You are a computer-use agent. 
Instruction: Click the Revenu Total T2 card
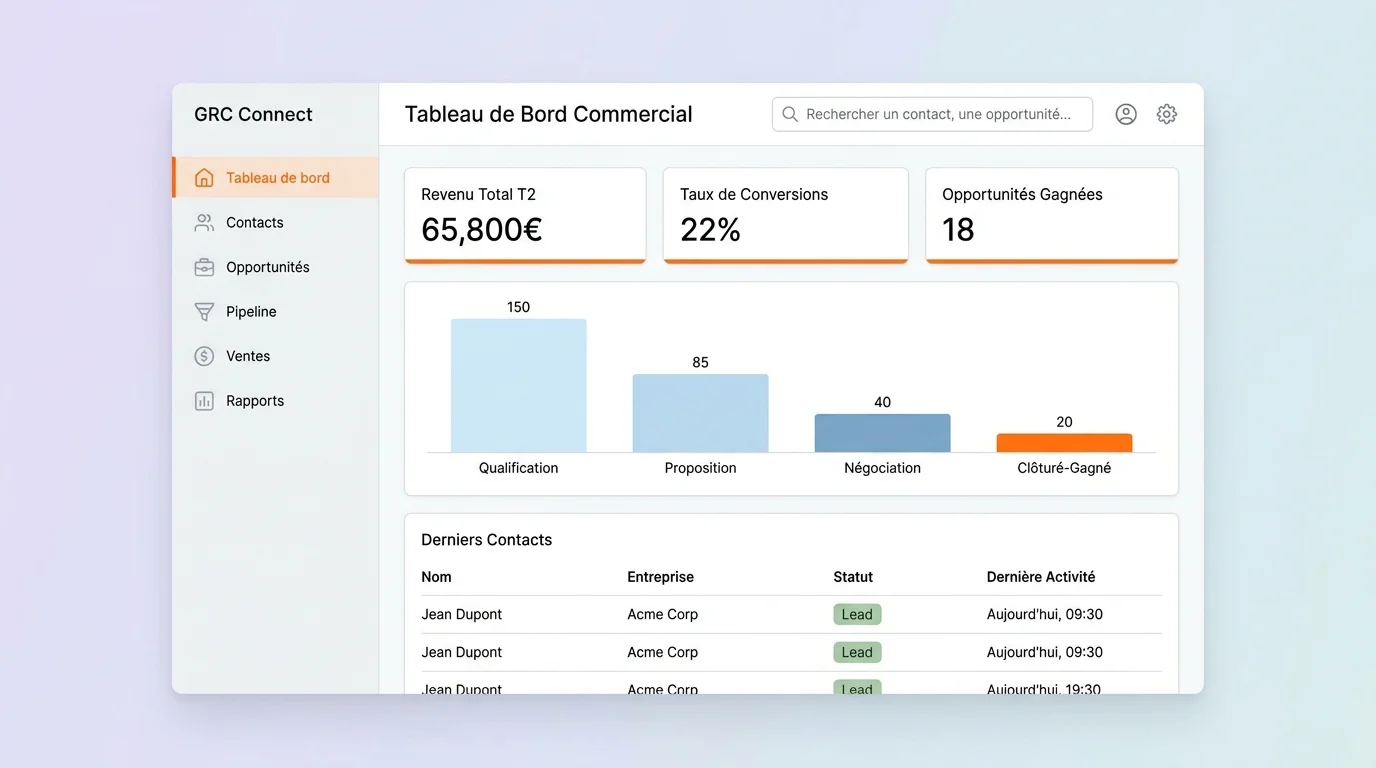(x=525, y=215)
